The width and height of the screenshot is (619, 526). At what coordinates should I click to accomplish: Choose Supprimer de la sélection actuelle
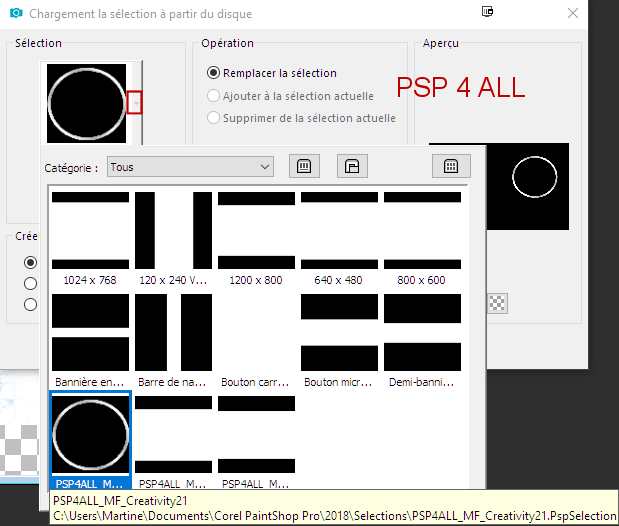213,118
